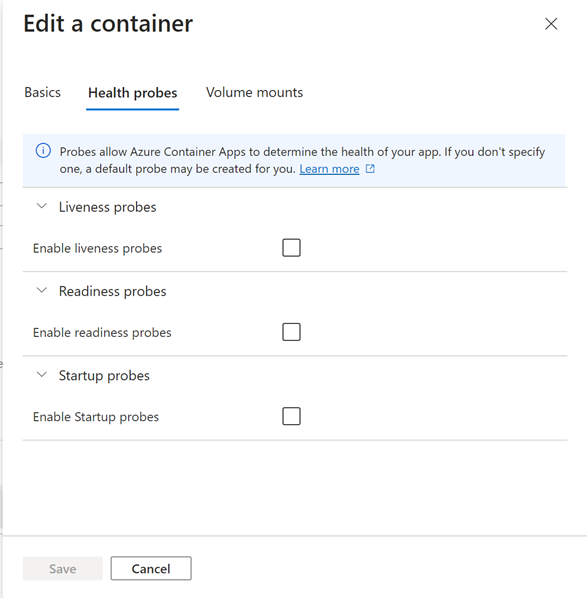Click the Cancel button
The height and width of the screenshot is (598, 587).
[x=151, y=568]
